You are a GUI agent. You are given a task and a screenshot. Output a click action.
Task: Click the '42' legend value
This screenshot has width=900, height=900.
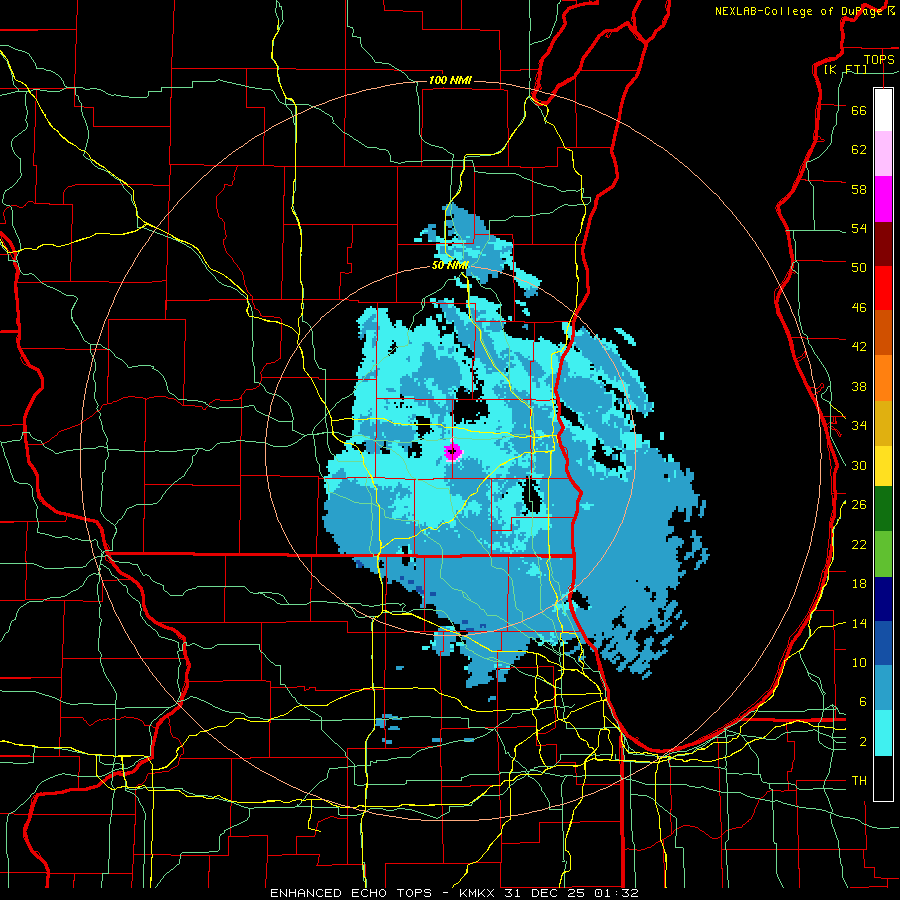(859, 347)
